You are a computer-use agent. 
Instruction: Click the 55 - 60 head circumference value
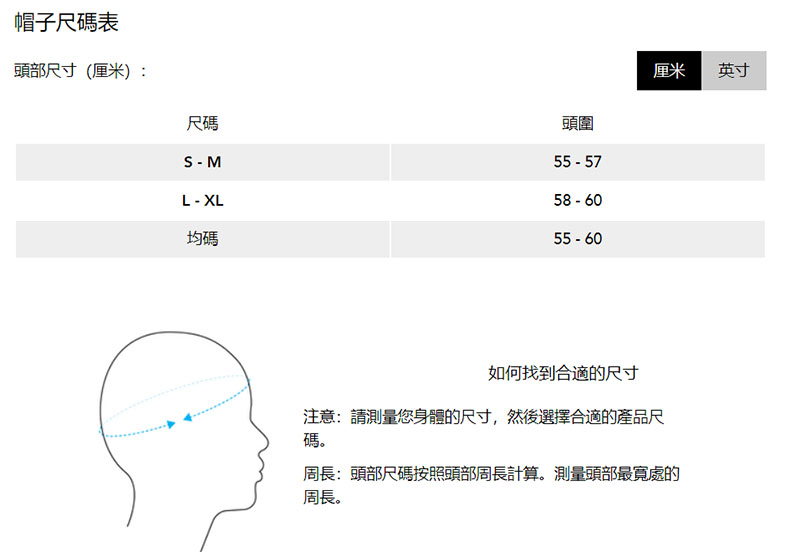[577, 238]
